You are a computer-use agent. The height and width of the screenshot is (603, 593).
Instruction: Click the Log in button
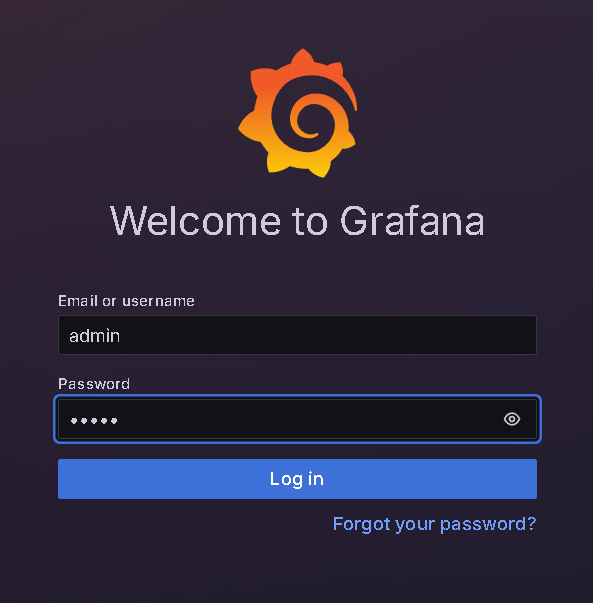297,479
